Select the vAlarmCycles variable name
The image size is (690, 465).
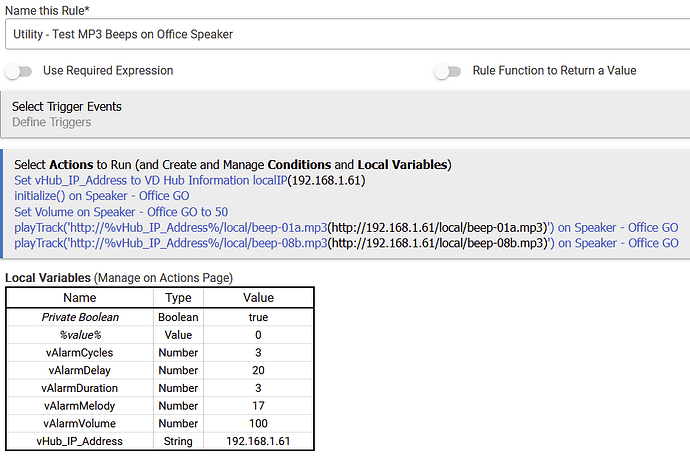pos(79,352)
